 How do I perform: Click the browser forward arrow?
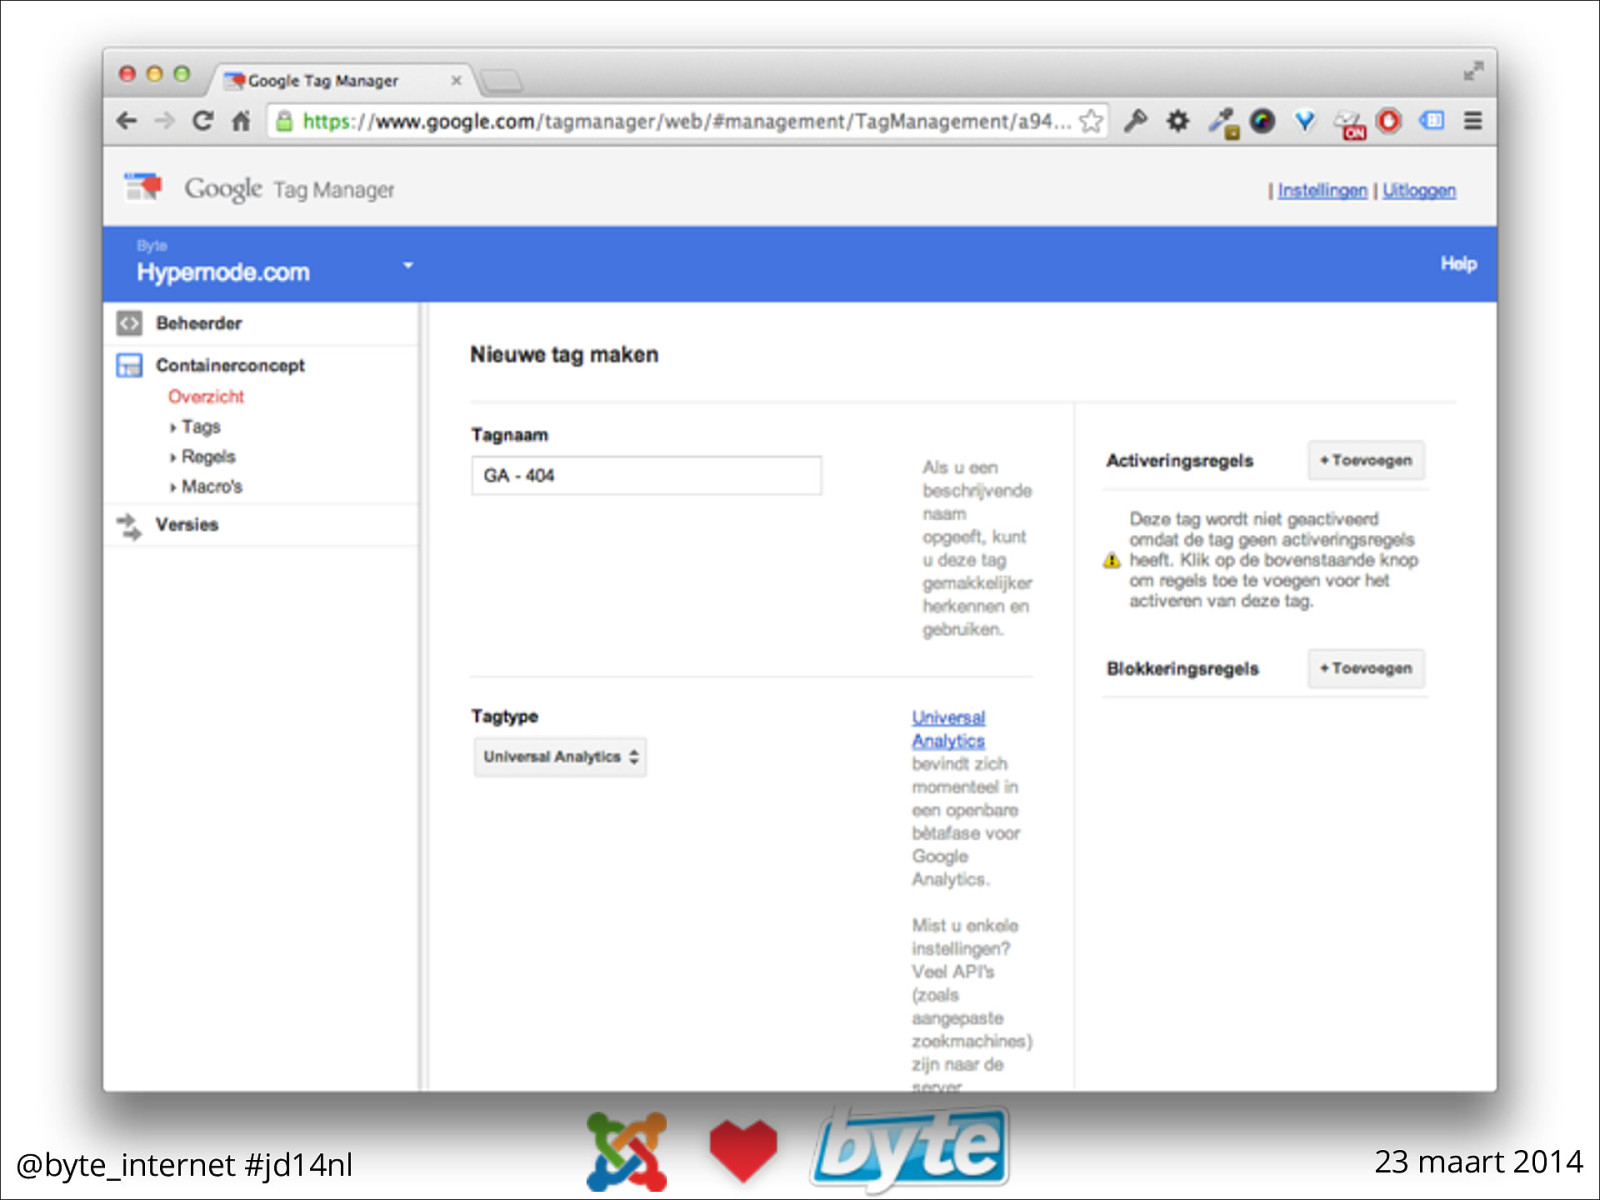(x=165, y=121)
